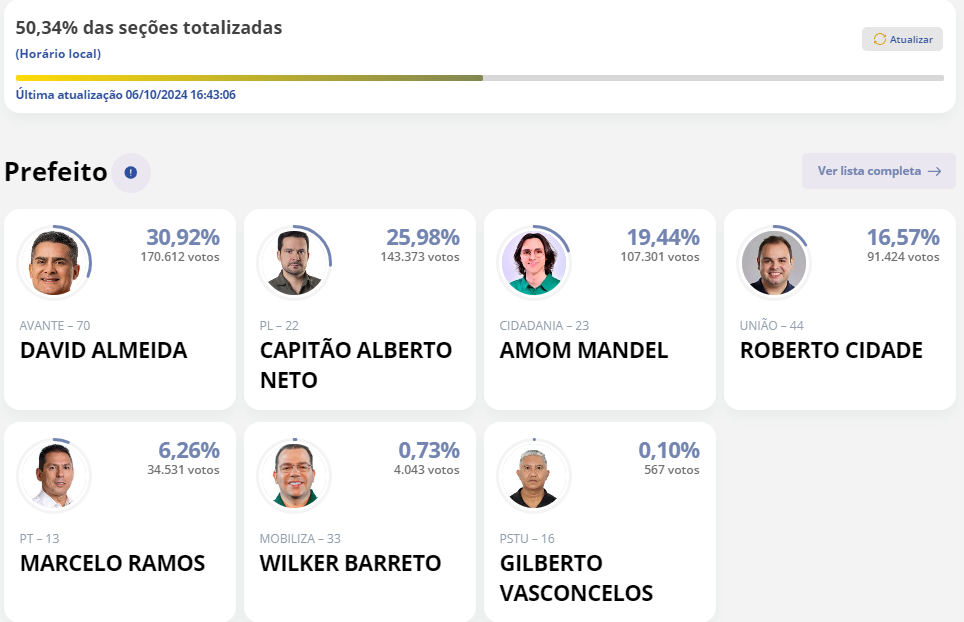Open Capitão Alberto Neto's candidate photo

[294, 262]
